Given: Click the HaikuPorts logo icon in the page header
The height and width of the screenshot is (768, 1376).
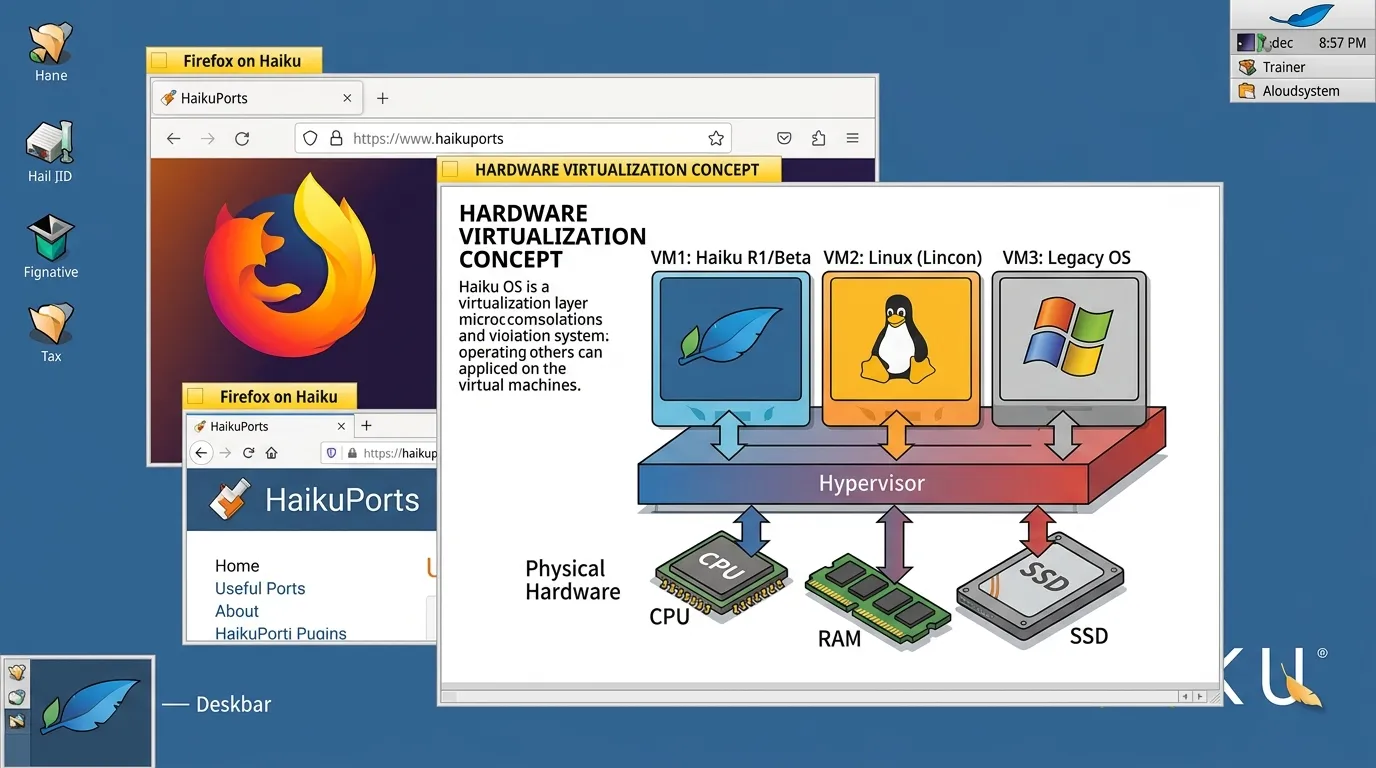Looking at the screenshot, I should 230,499.
